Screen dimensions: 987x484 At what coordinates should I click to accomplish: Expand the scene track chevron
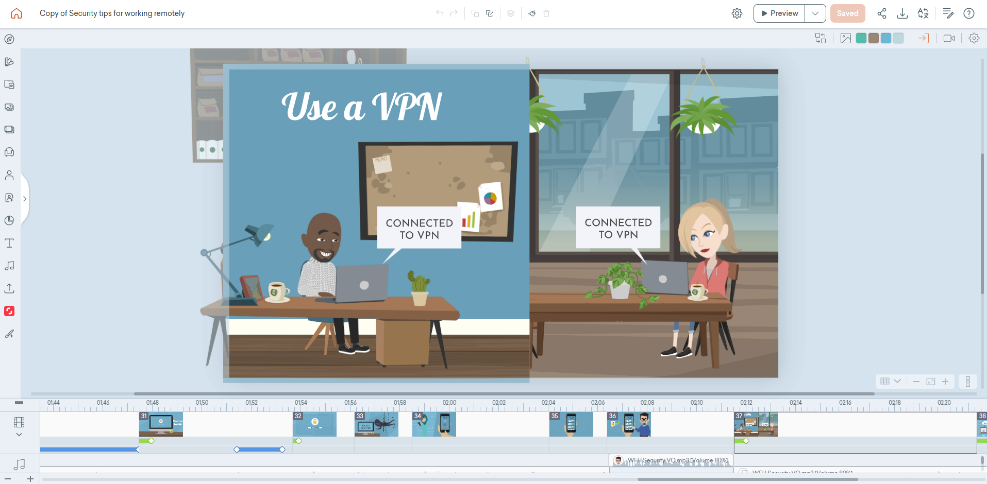(x=19, y=434)
